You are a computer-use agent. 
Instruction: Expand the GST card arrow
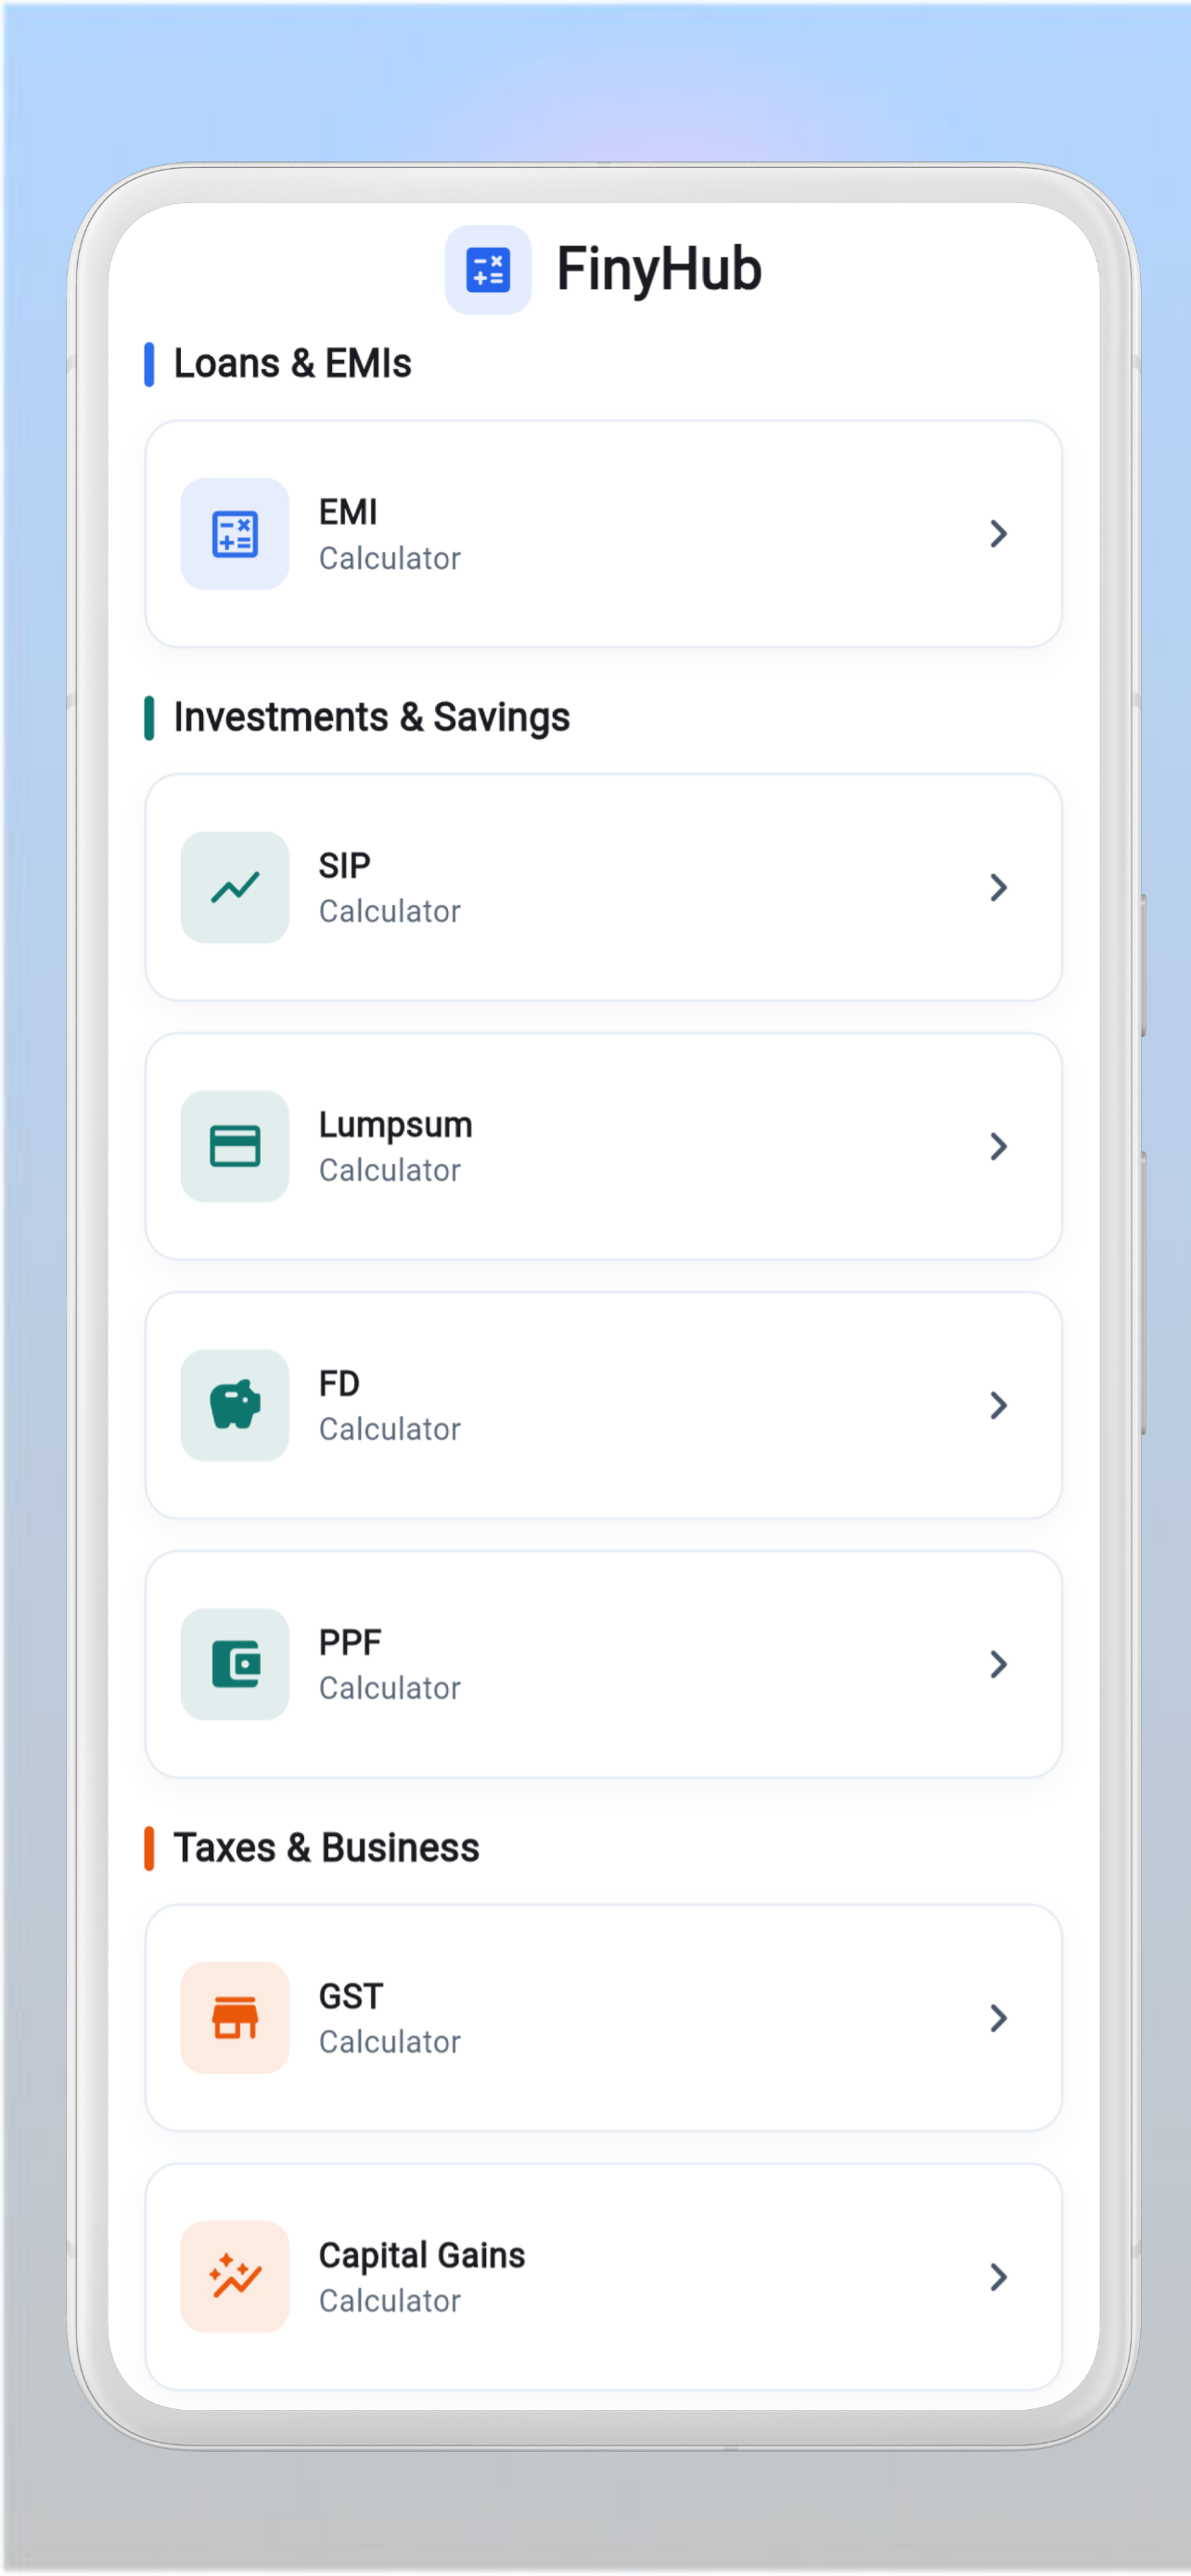(x=998, y=2018)
